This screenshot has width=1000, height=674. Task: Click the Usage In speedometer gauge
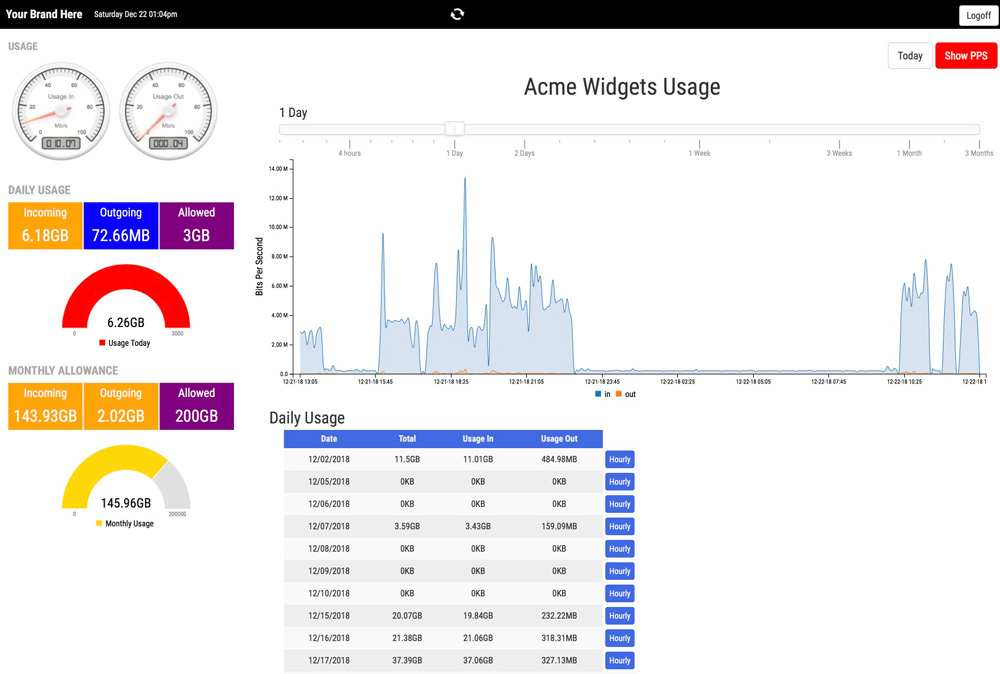pos(61,111)
